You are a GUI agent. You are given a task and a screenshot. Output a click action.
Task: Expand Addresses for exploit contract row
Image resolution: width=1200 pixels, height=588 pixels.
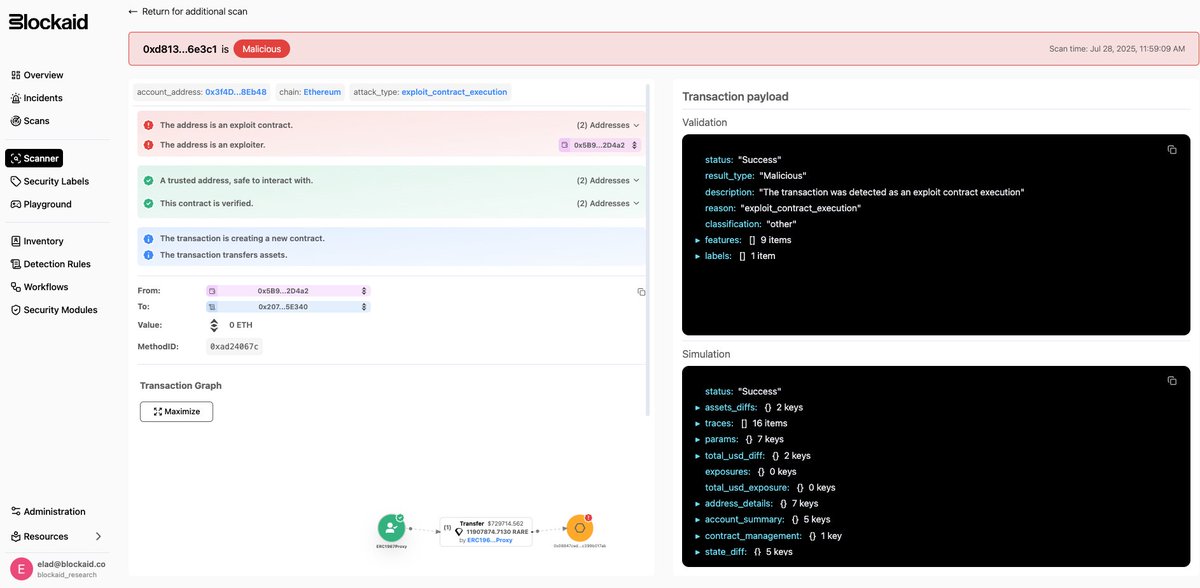click(607, 125)
